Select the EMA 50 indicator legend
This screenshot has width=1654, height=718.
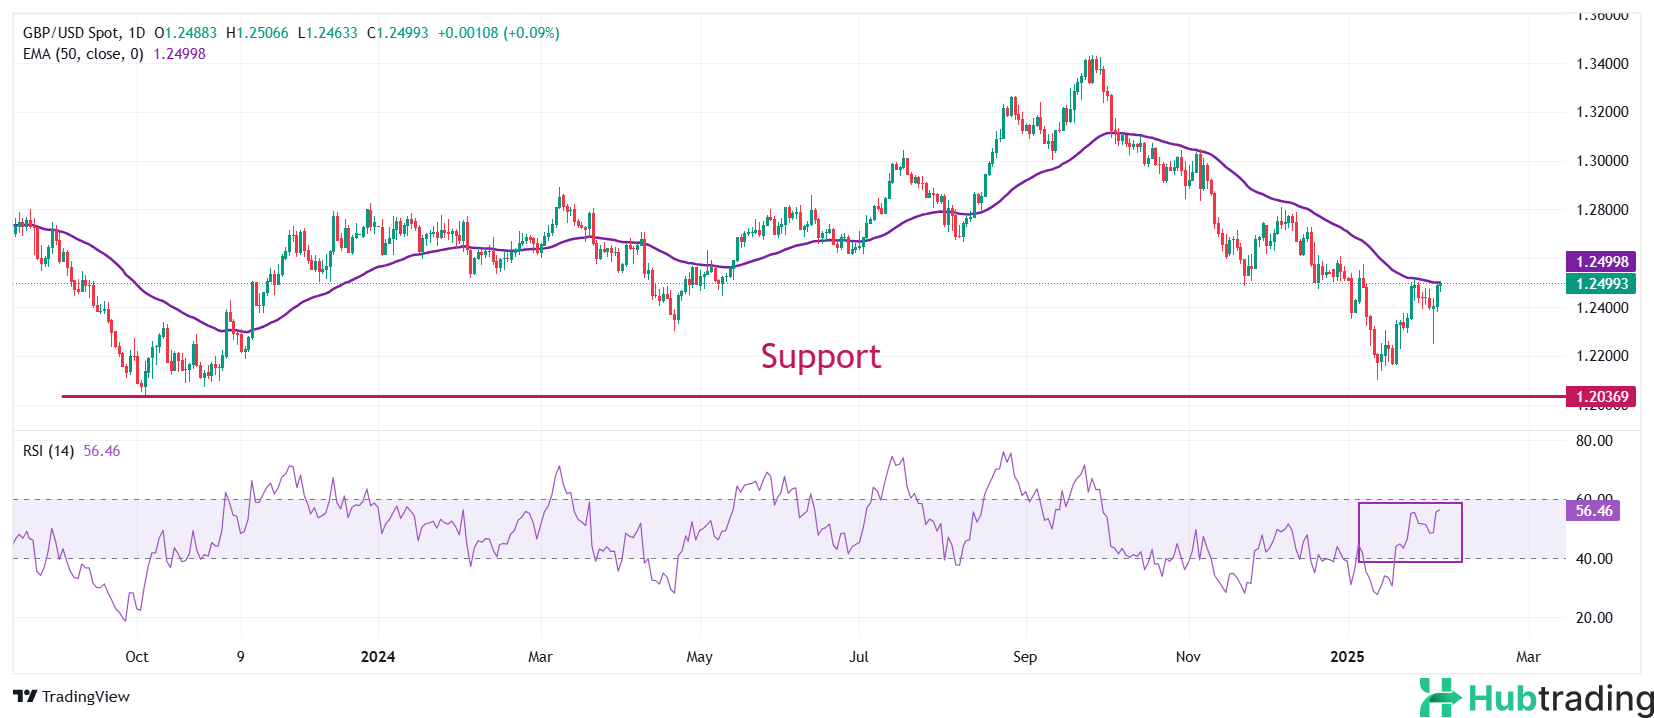(x=83, y=54)
